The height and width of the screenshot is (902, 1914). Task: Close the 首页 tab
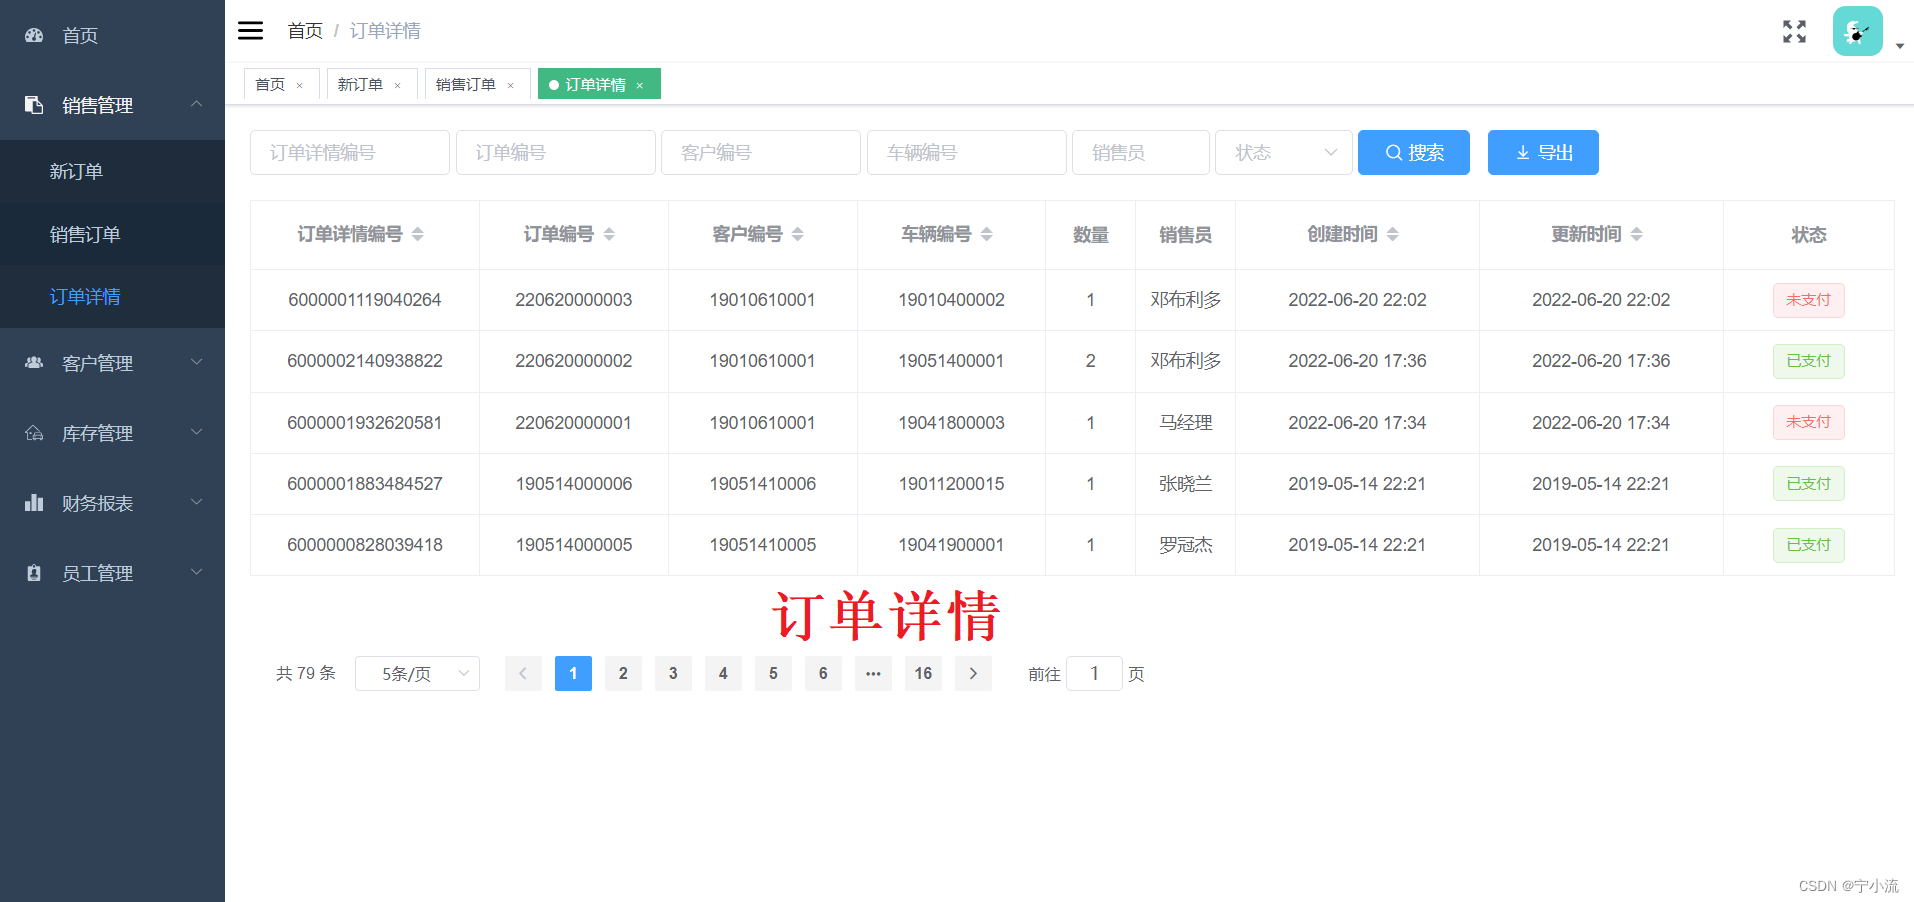pyautogui.click(x=299, y=85)
